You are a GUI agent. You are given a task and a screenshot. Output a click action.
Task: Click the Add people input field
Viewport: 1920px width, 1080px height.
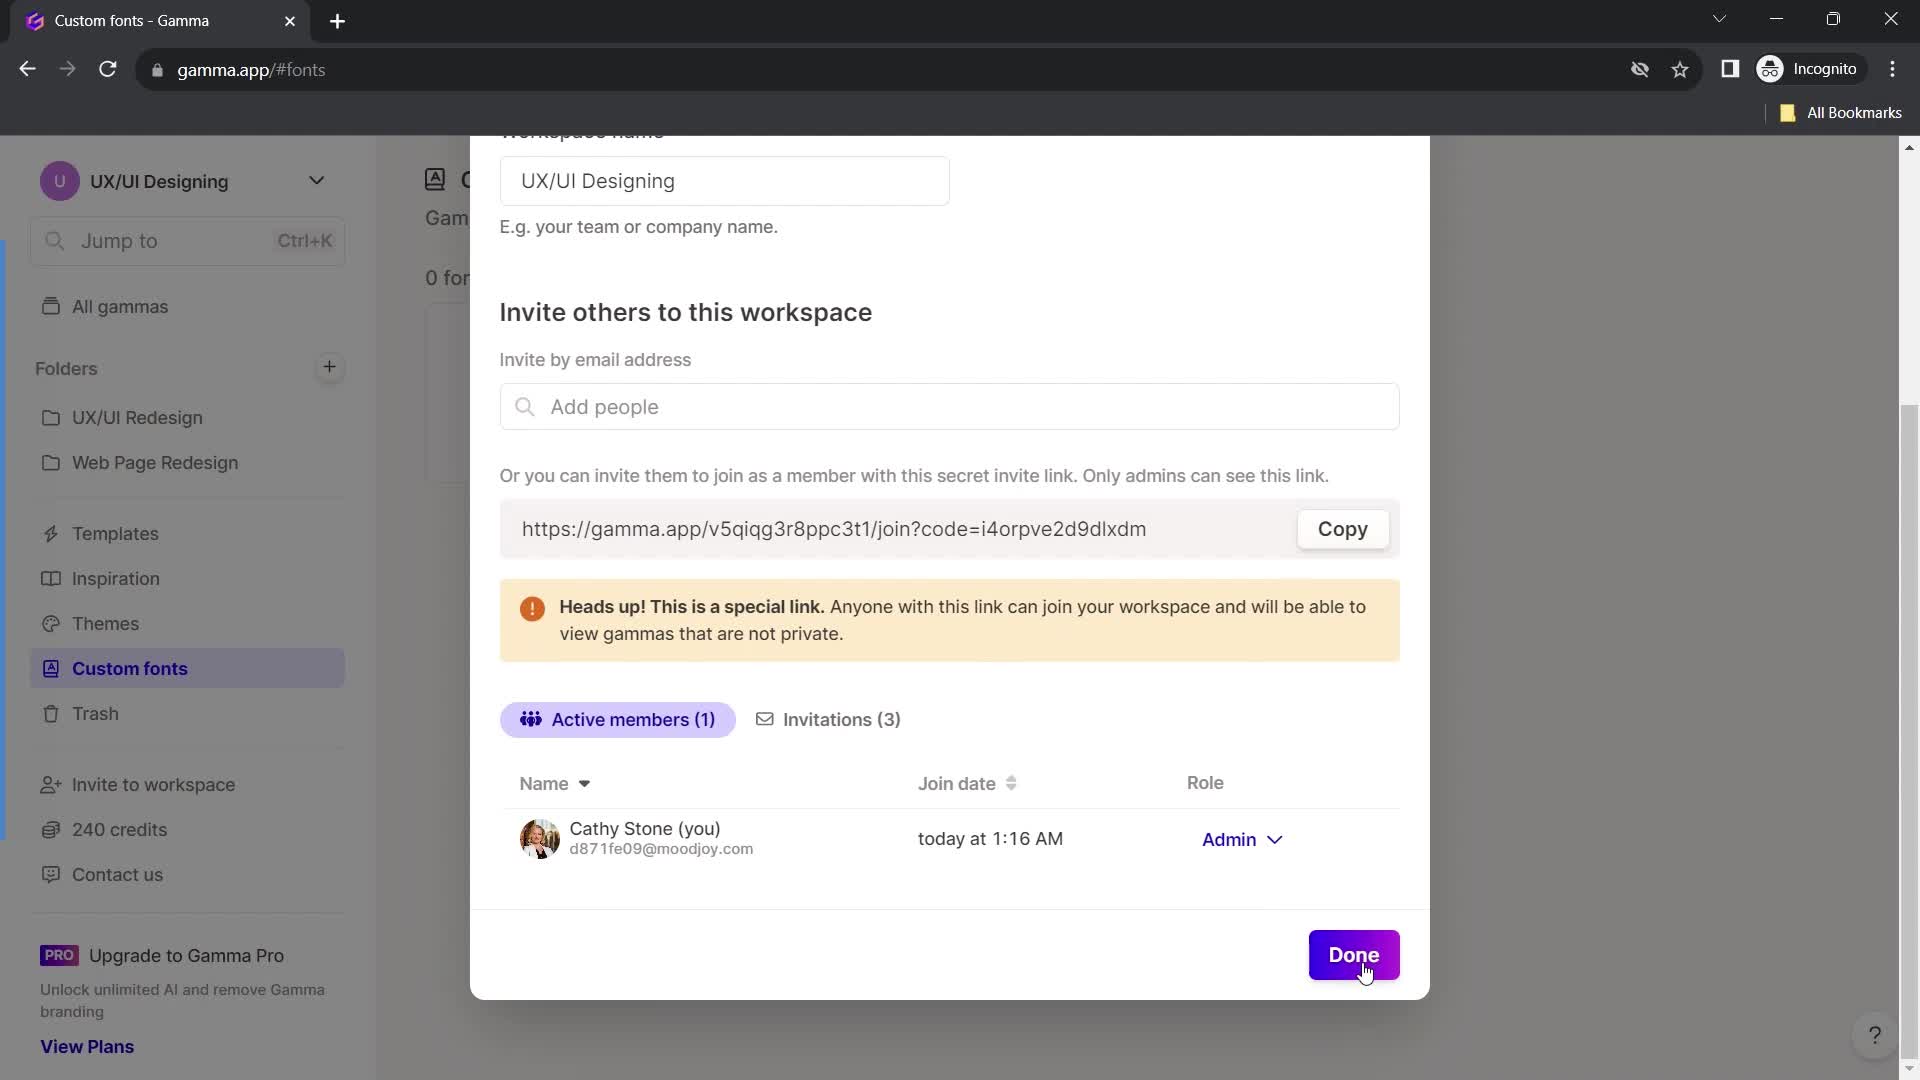[x=949, y=407]
